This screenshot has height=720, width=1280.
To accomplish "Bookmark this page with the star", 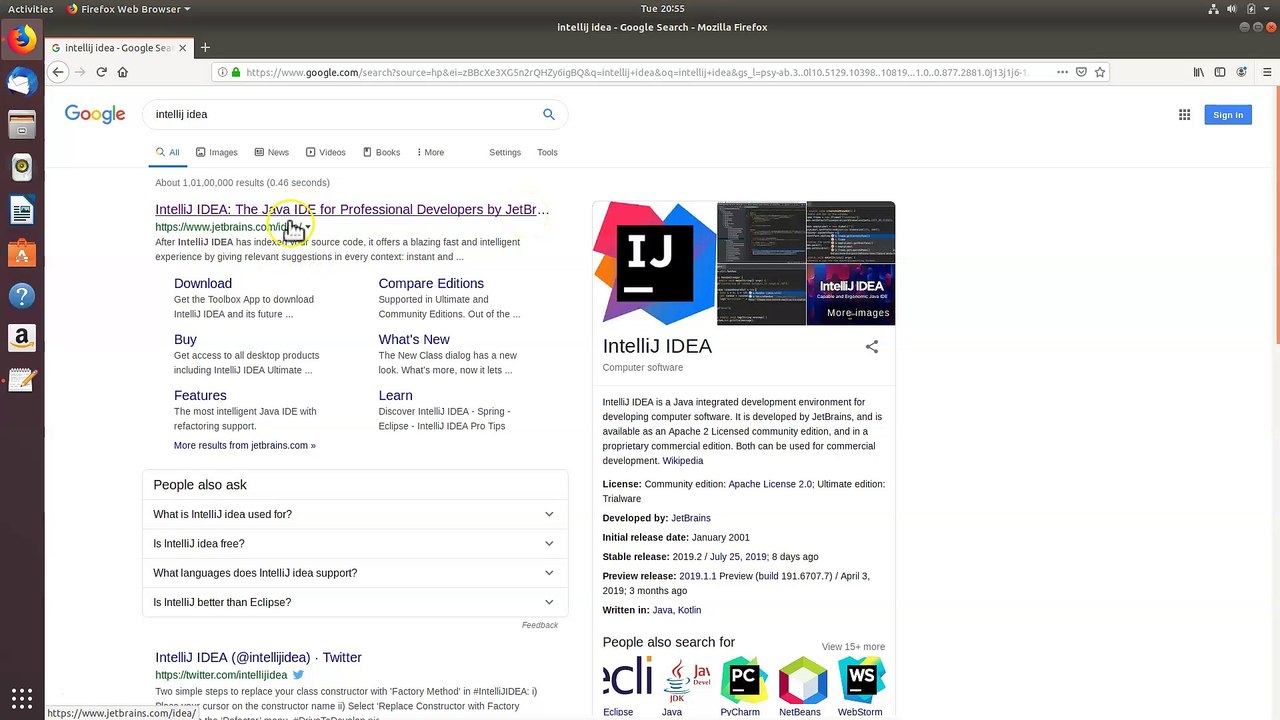I will (x=1100, y=72).
